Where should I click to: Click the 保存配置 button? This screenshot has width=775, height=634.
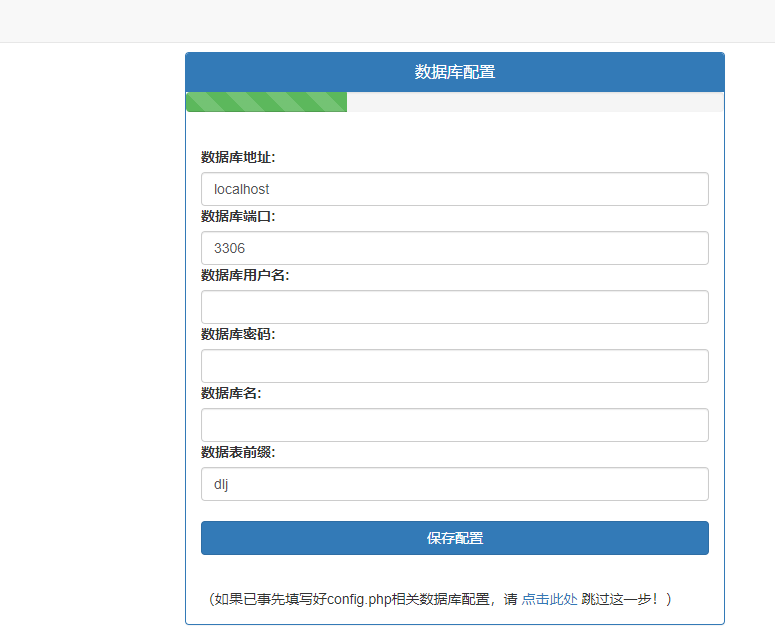[455, 538]
